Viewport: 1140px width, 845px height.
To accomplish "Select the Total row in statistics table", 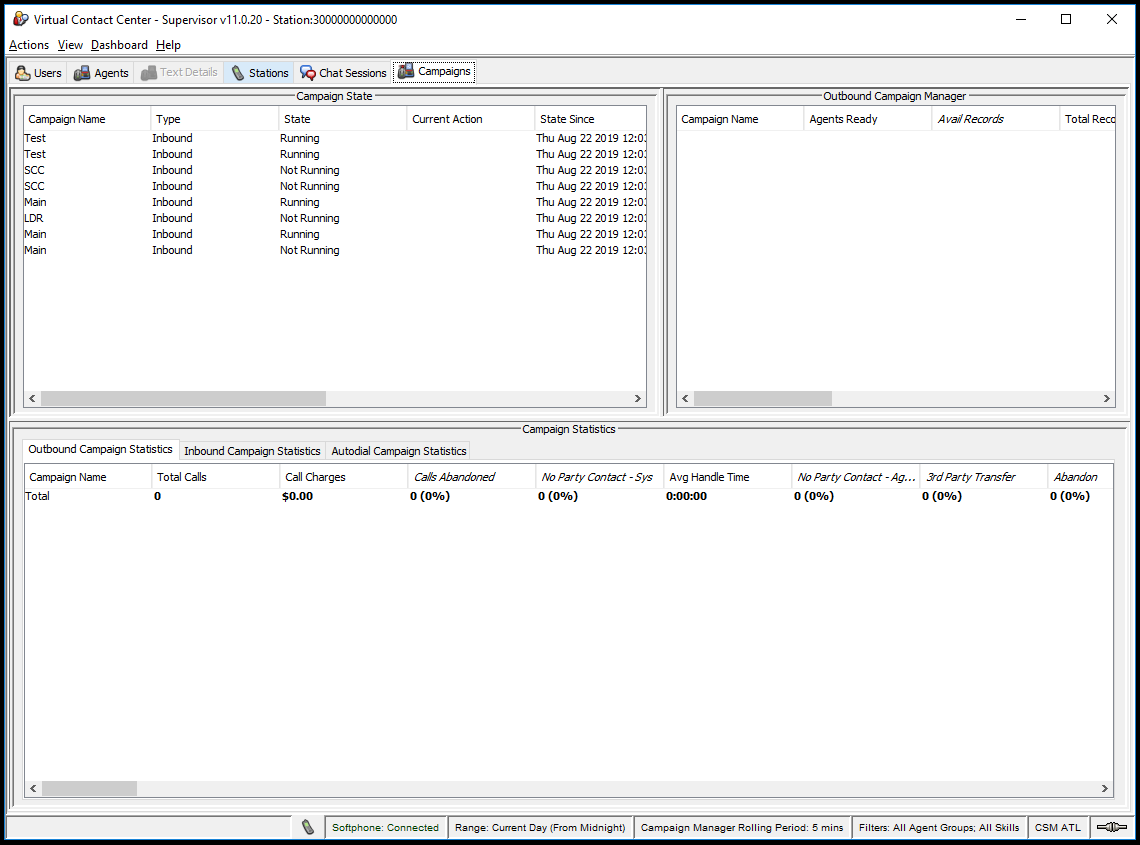I will point(569,496).
